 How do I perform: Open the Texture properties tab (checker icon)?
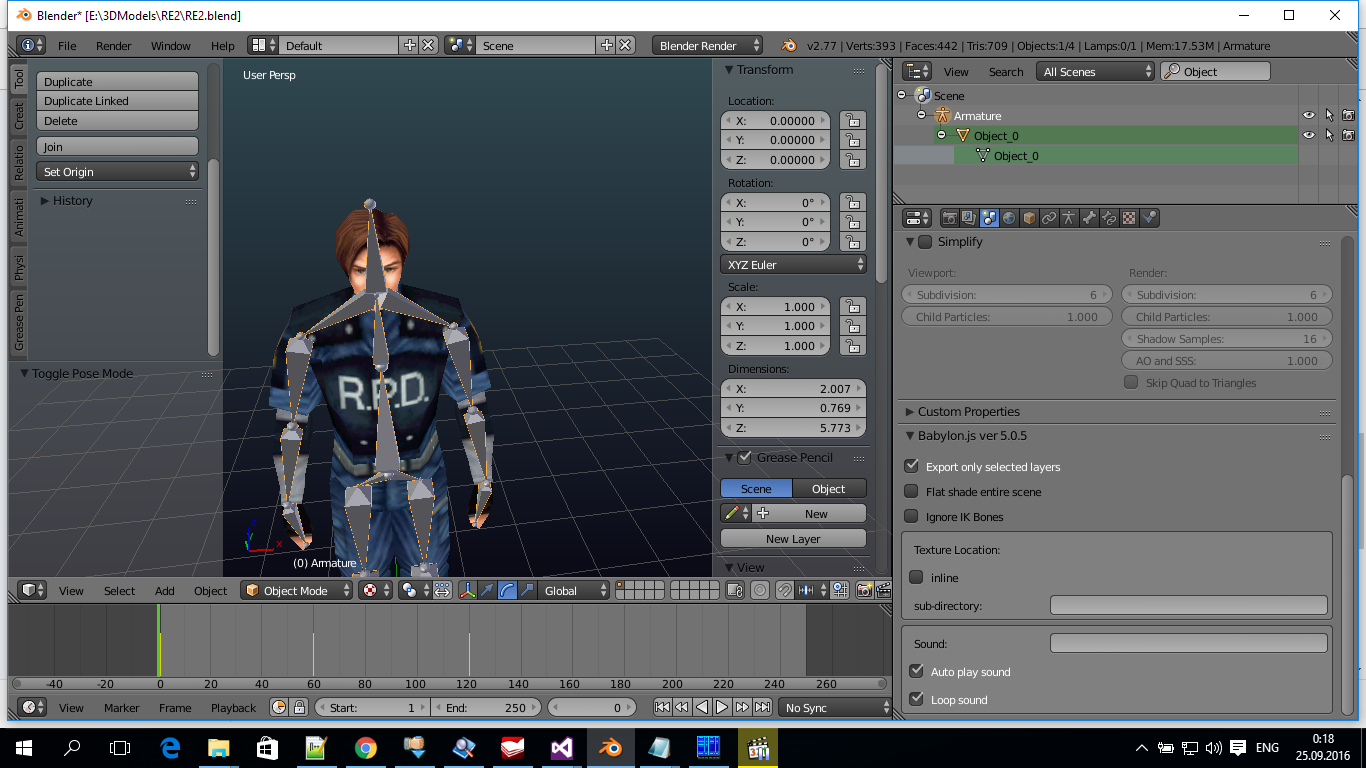(1129, 217)
